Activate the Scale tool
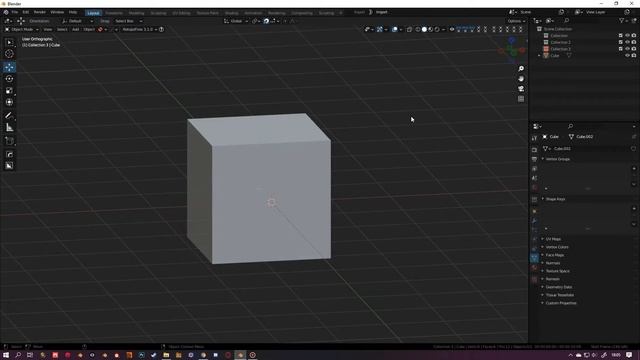The width and height of the screenshot is (640, 360). click(9, 91)
